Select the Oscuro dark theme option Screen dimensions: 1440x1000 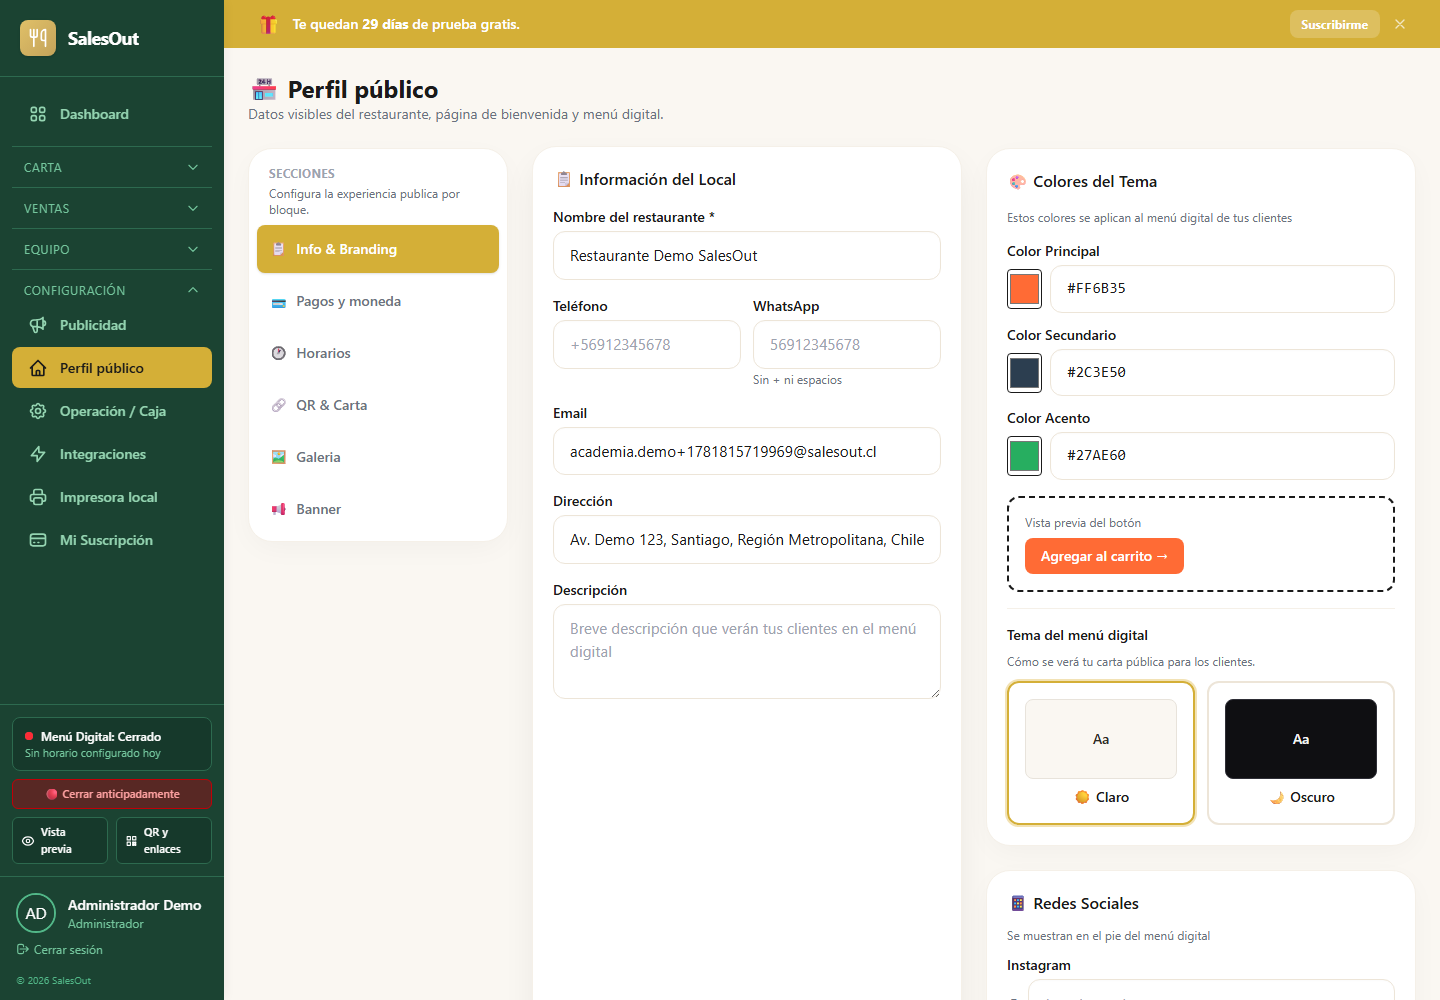coord(1301,753)
